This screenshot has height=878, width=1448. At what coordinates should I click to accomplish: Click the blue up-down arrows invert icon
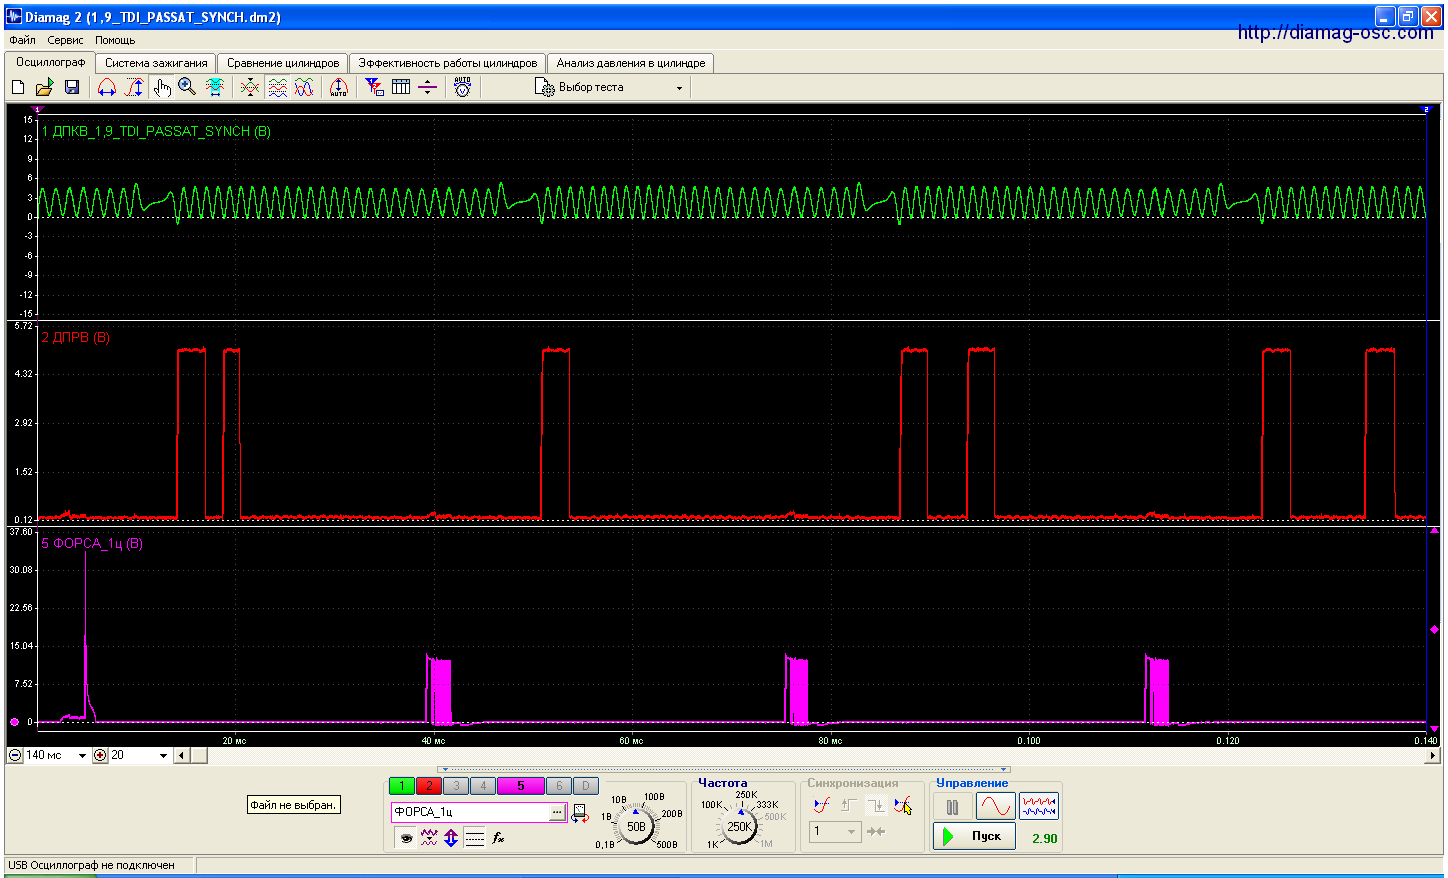coord(451,838)
